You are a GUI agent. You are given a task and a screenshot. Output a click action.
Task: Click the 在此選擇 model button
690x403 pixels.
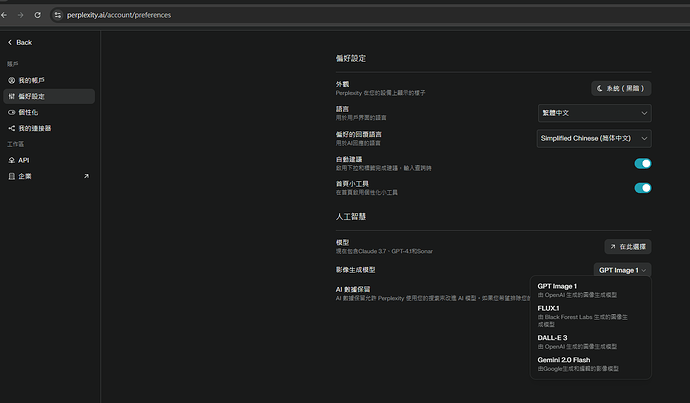tap(628, 247)
